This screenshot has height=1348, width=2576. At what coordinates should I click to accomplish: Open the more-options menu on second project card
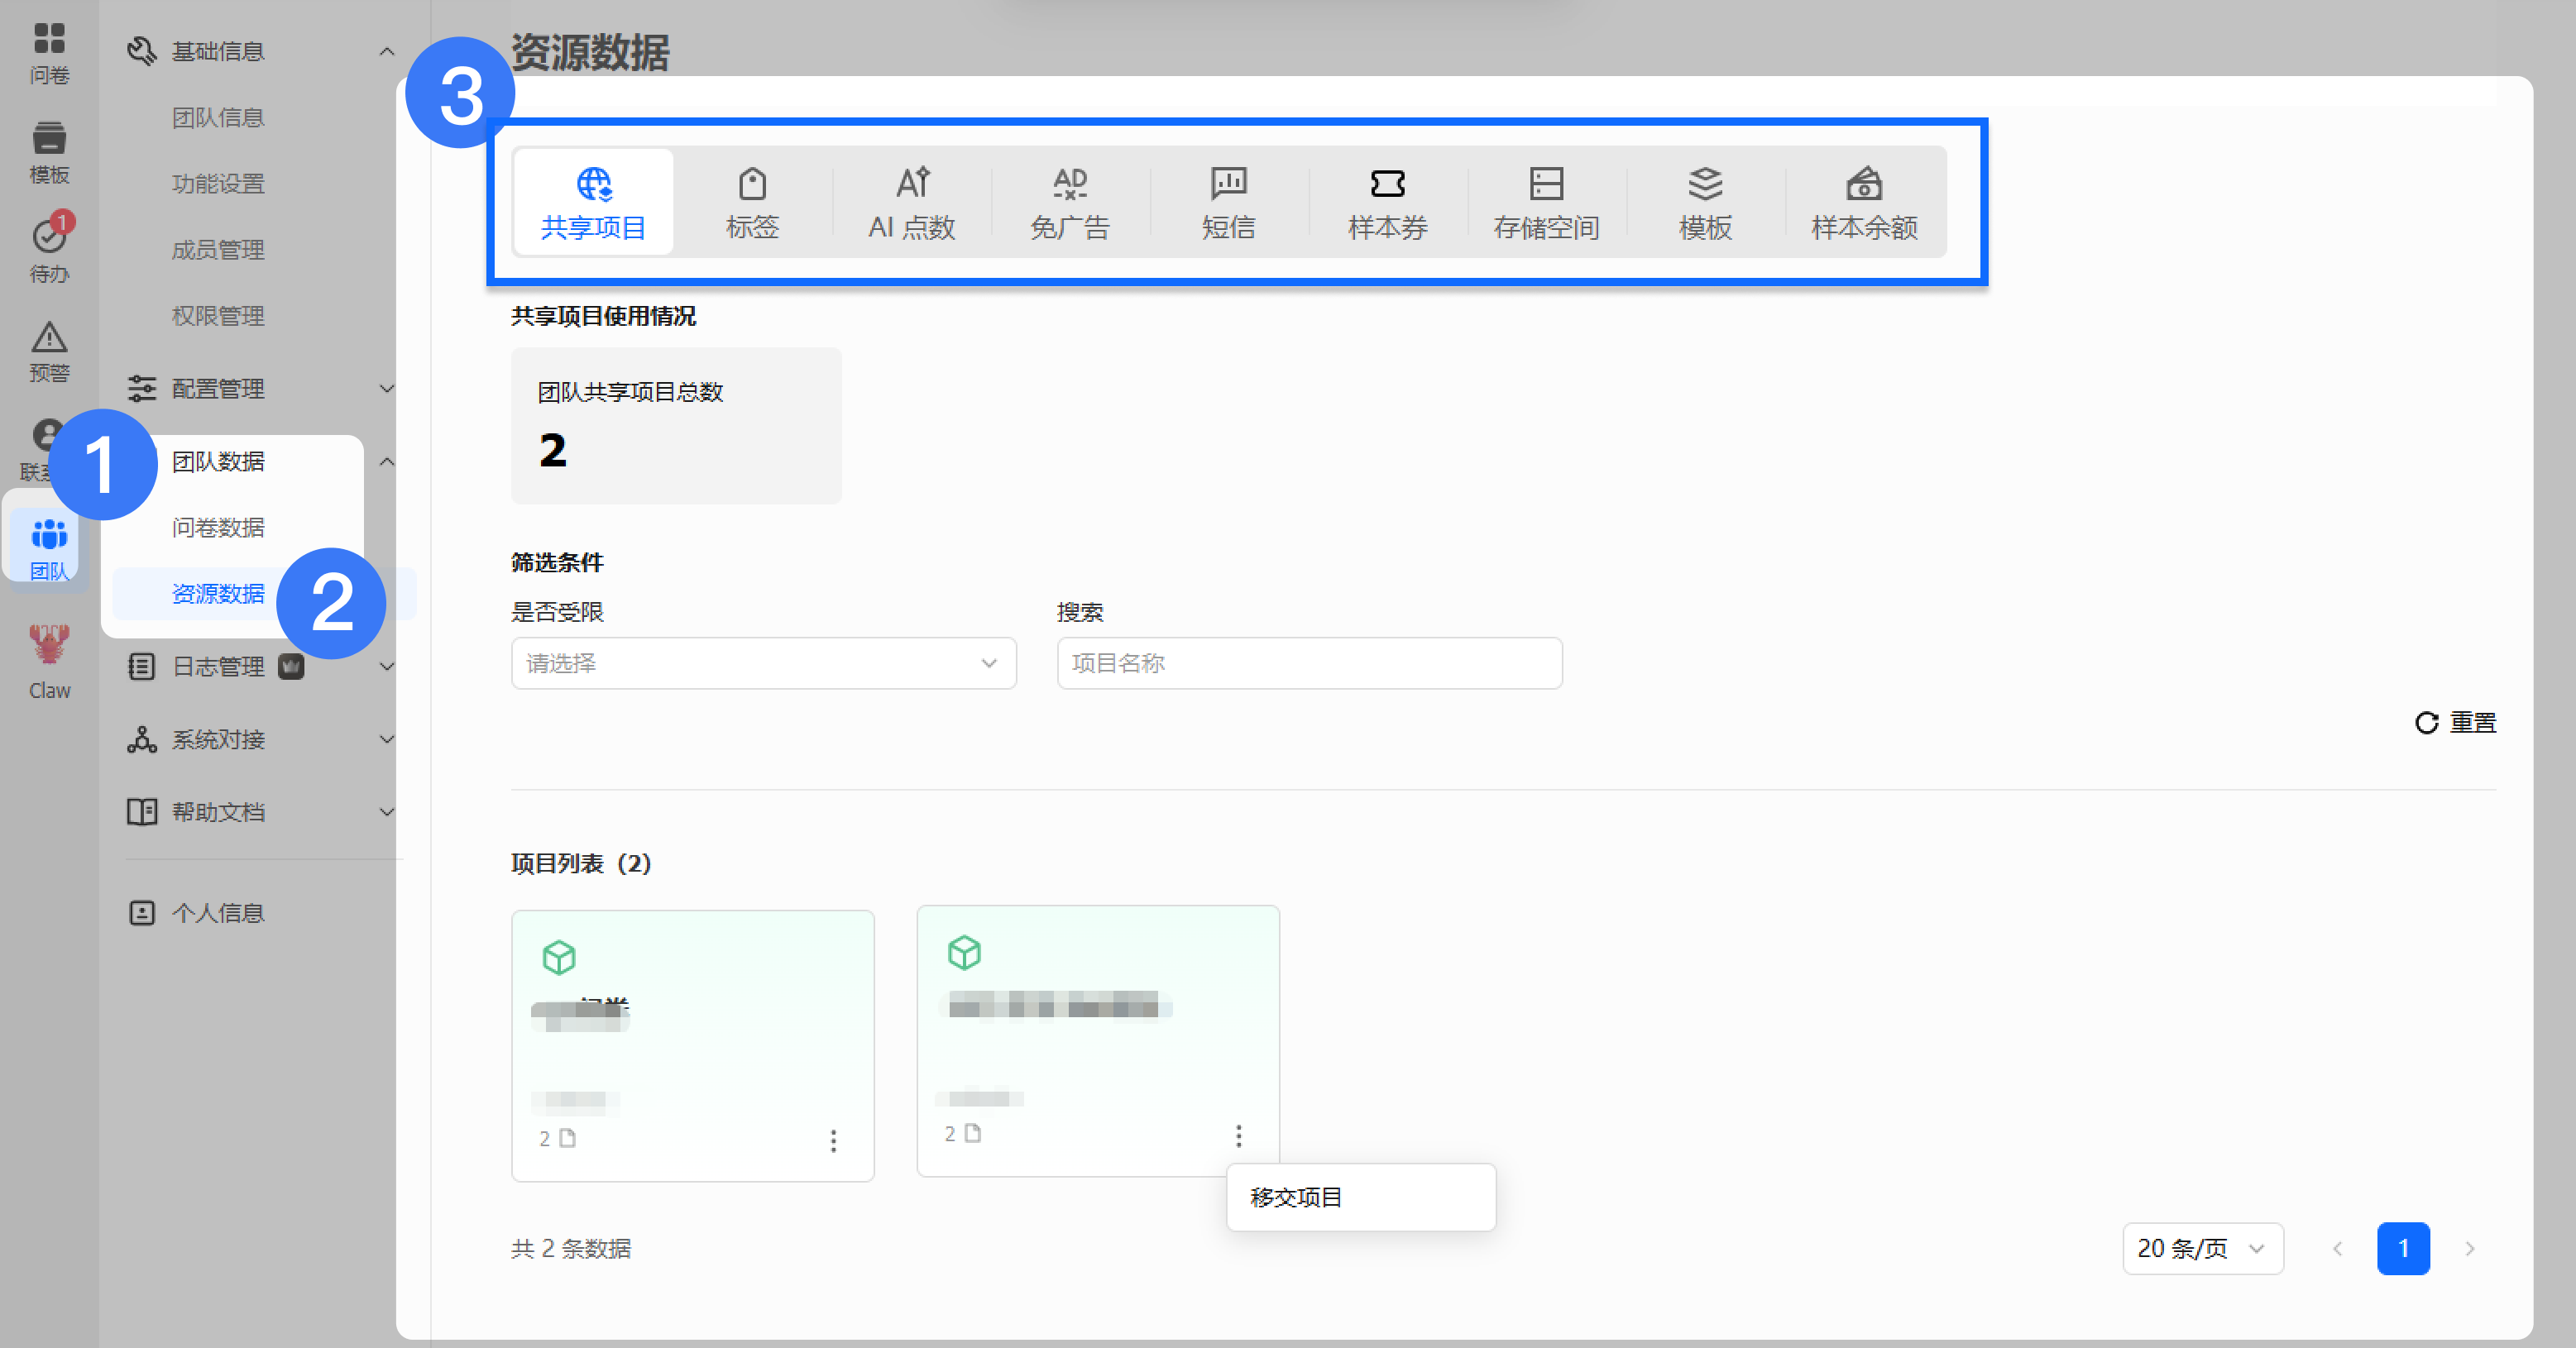[1238, 1136]
